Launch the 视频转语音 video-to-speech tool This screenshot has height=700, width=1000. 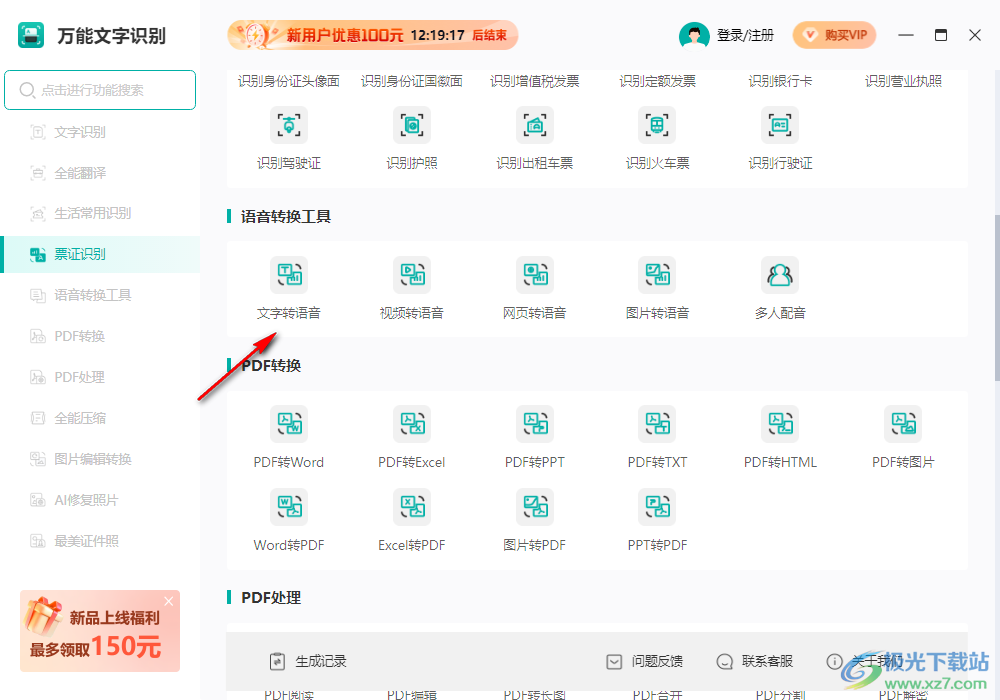(x=412, y=289)
